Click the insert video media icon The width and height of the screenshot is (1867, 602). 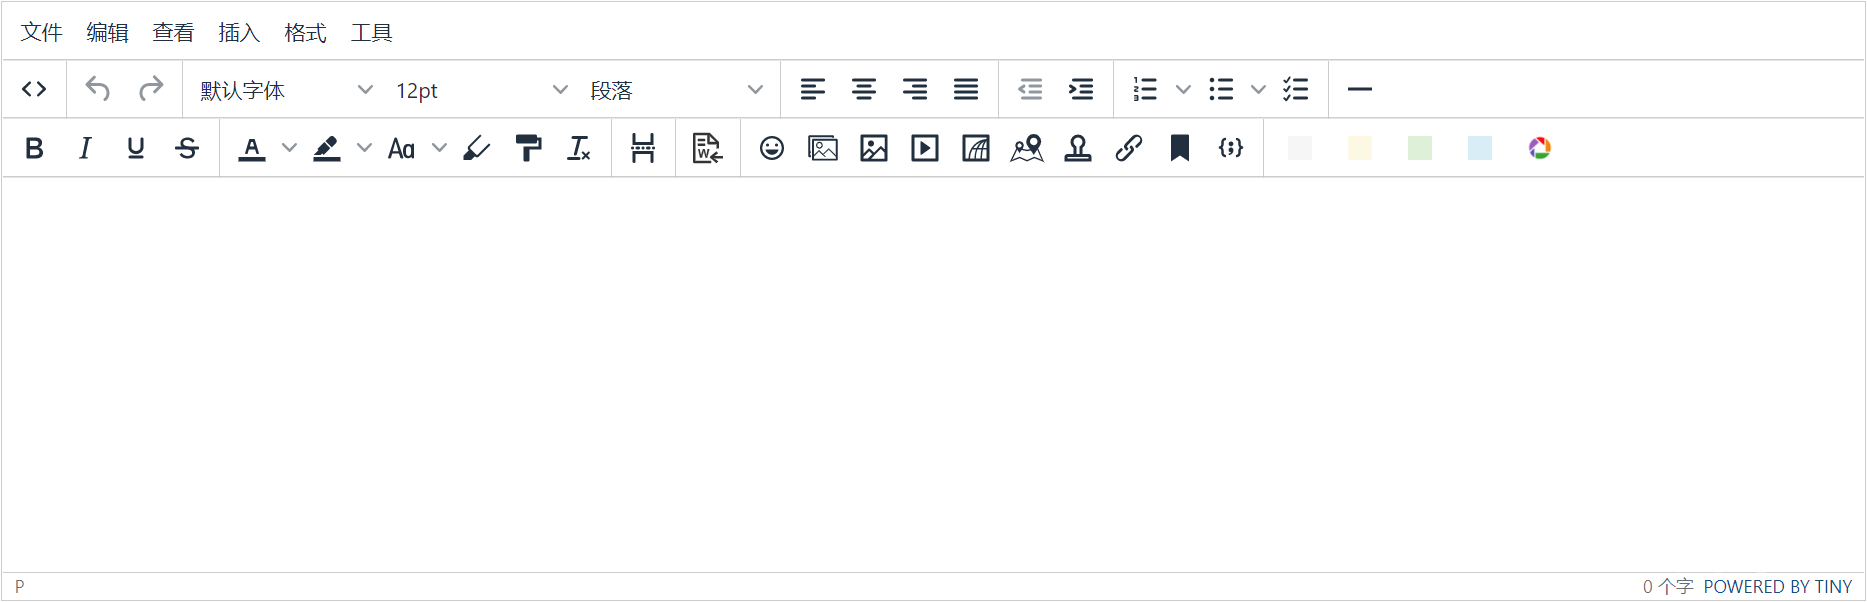tap(924, 148)
